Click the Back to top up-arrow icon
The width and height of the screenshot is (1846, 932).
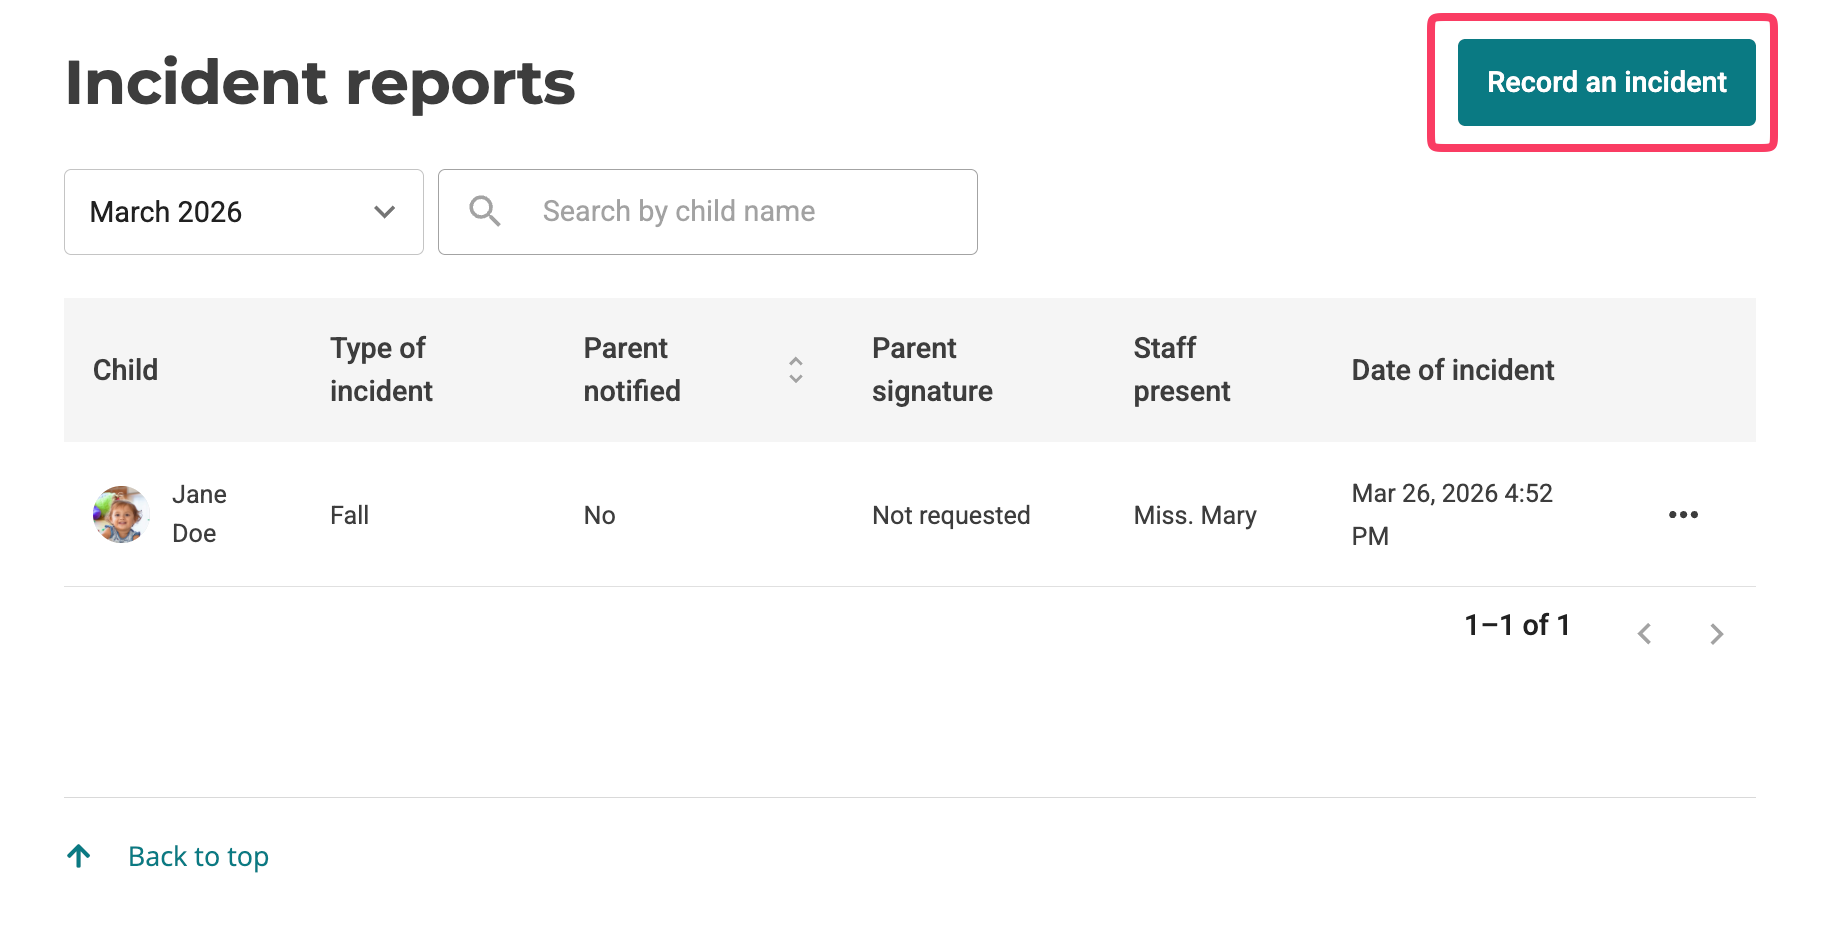coord(79,856)
